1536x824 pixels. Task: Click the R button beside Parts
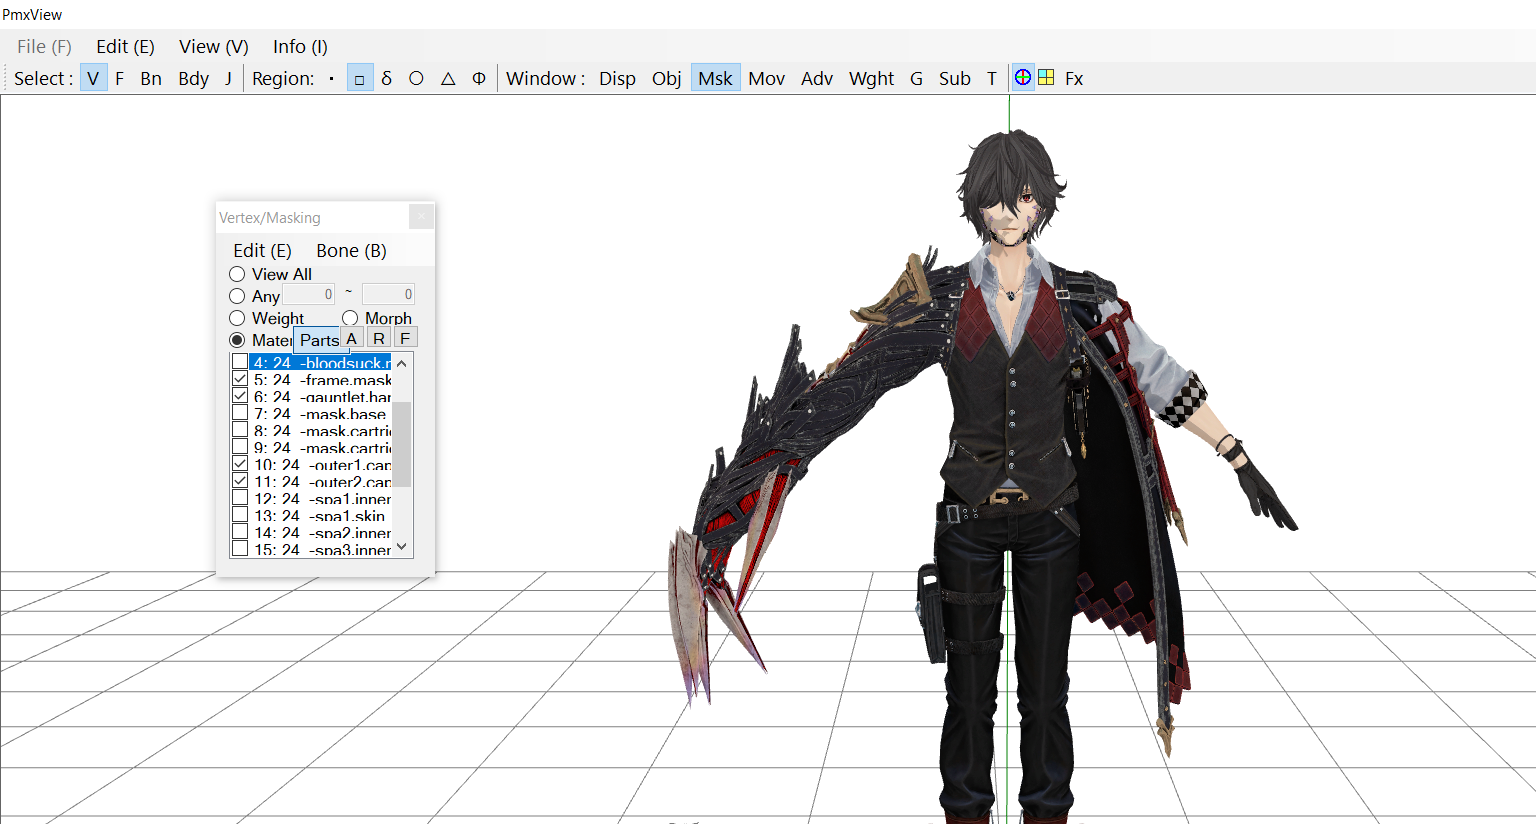point(379,338)
